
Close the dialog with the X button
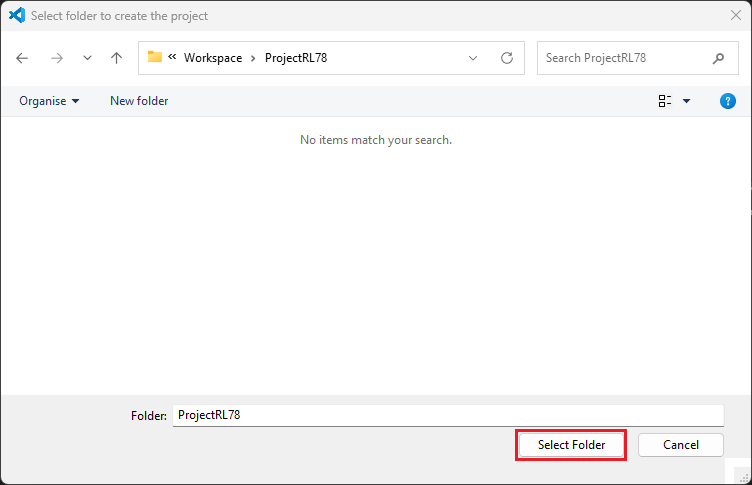[736, 15]
